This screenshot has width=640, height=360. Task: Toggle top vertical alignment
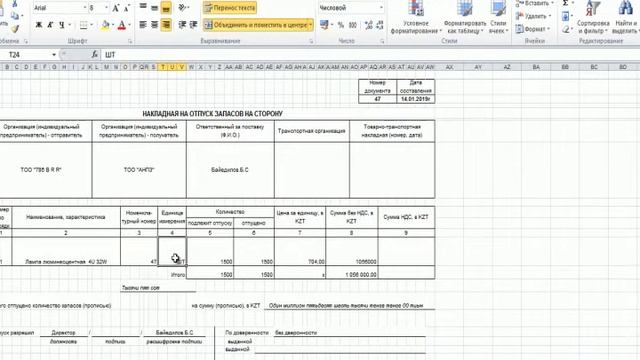click(143, 7)
